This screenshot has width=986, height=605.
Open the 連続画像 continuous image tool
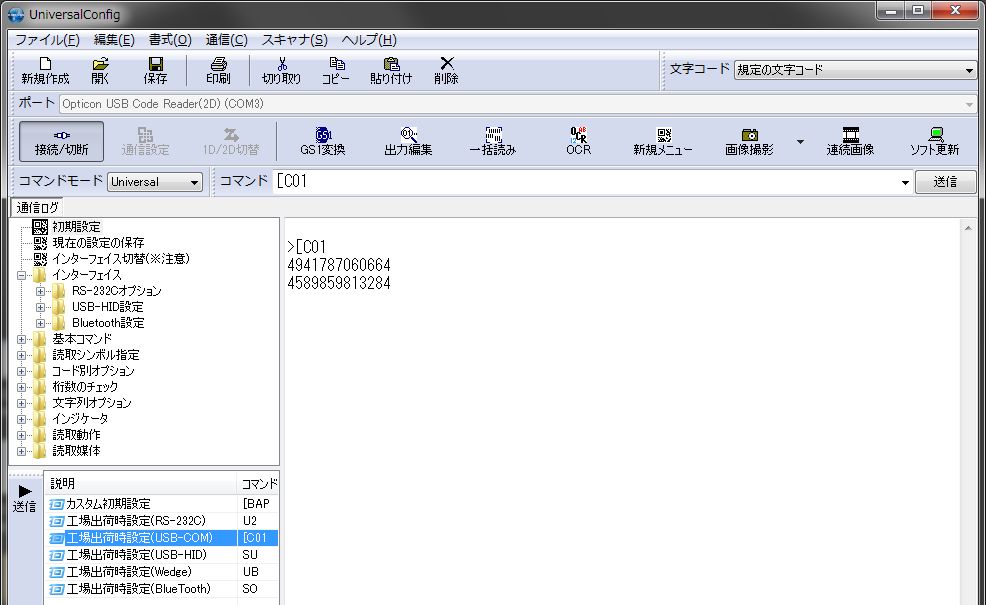pyautogui.click(x=850, y=141)
